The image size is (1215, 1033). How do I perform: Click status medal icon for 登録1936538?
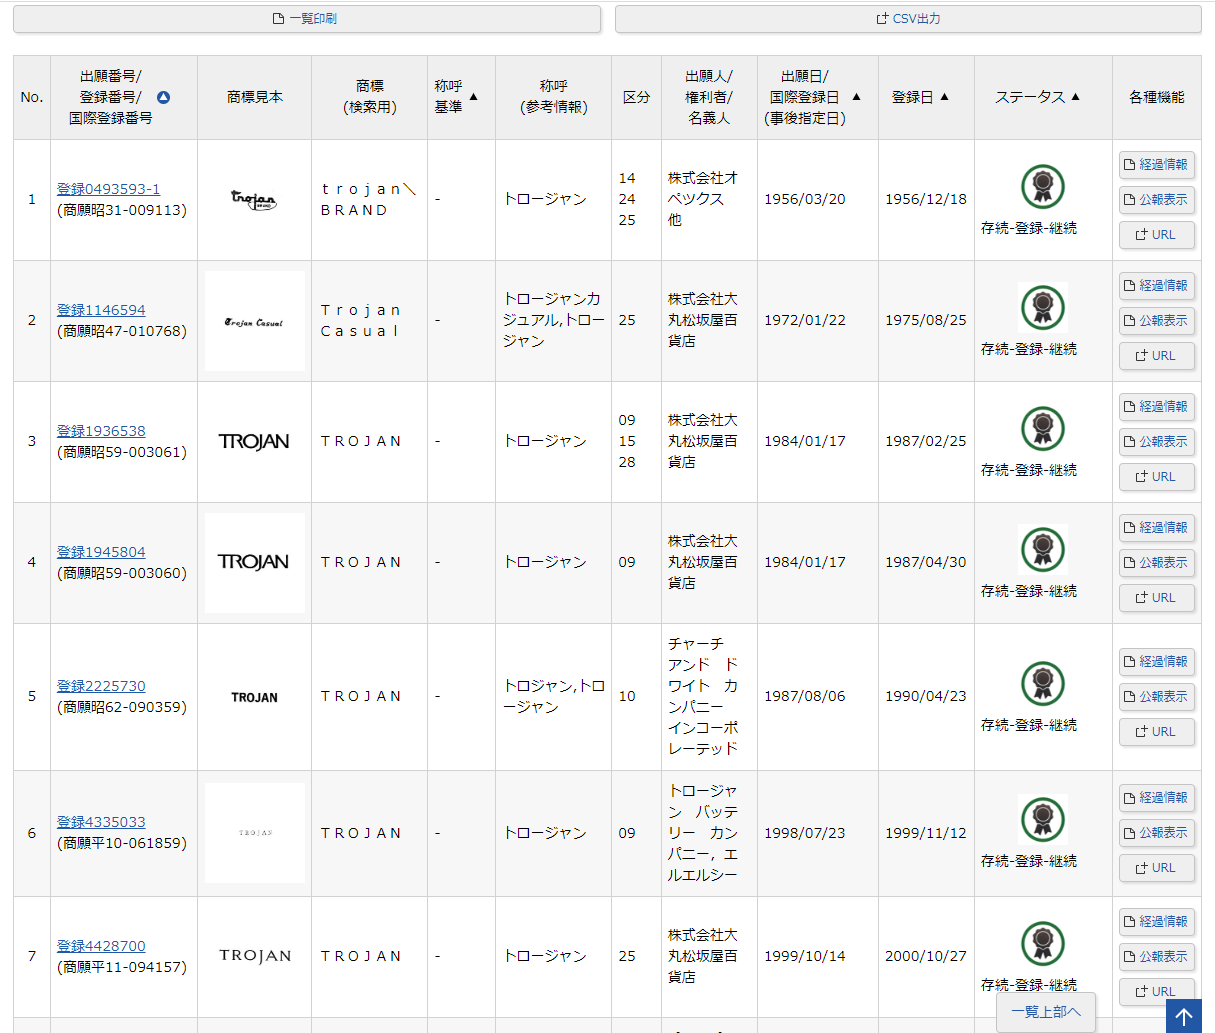(1043, 429)
